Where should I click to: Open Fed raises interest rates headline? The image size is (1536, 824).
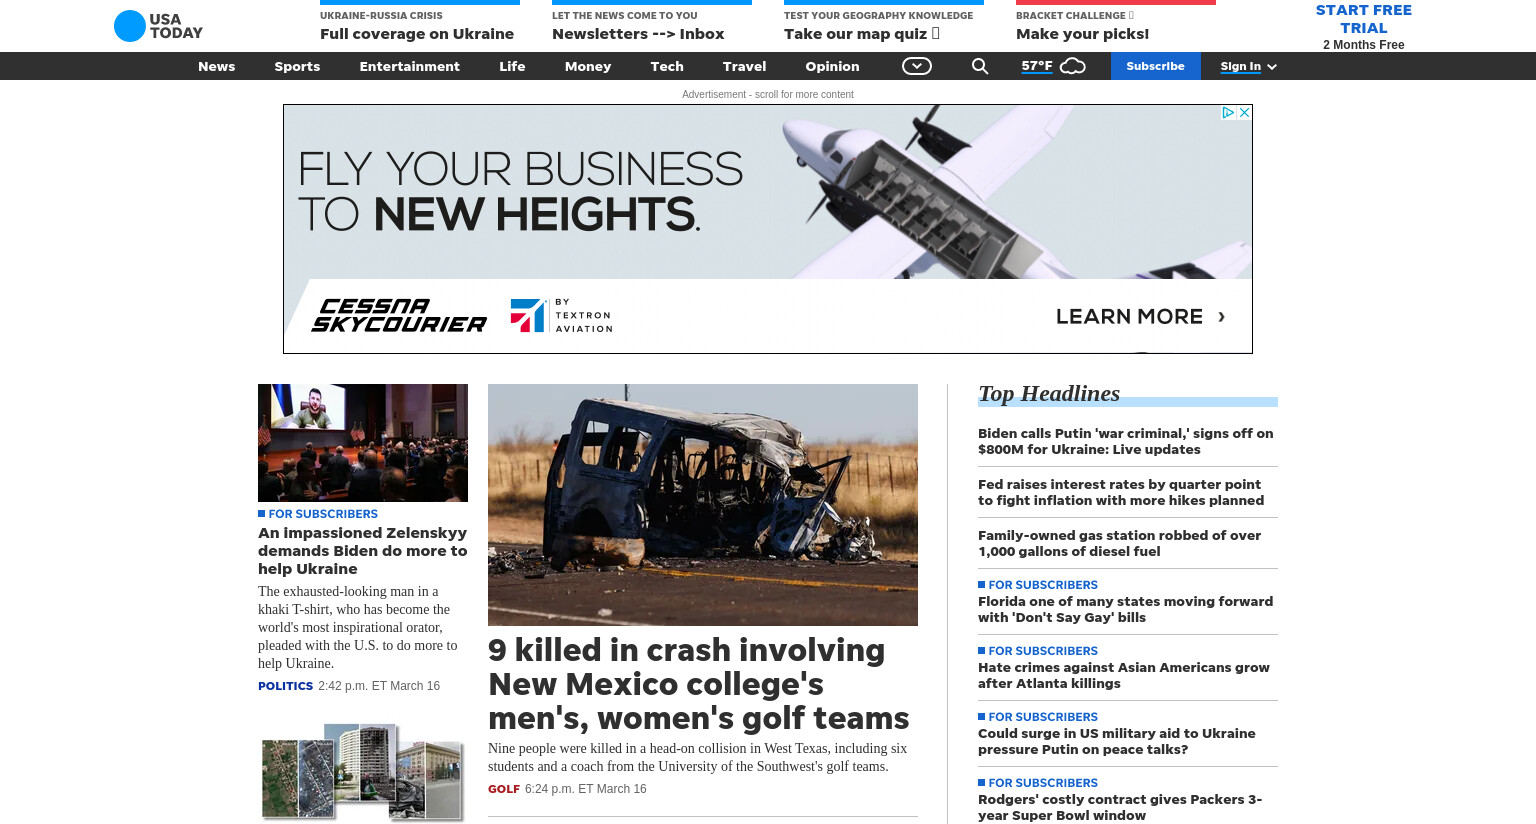point(1121,492)
